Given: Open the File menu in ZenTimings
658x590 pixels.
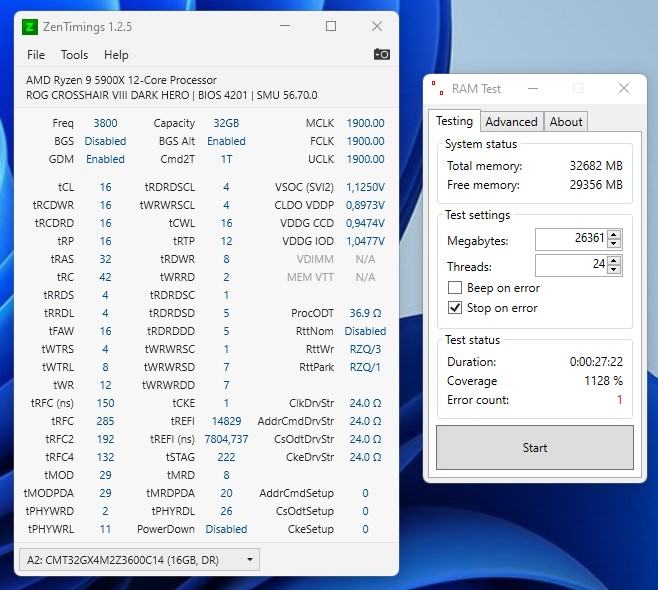Looking at the screenshot, I should 36,55.
